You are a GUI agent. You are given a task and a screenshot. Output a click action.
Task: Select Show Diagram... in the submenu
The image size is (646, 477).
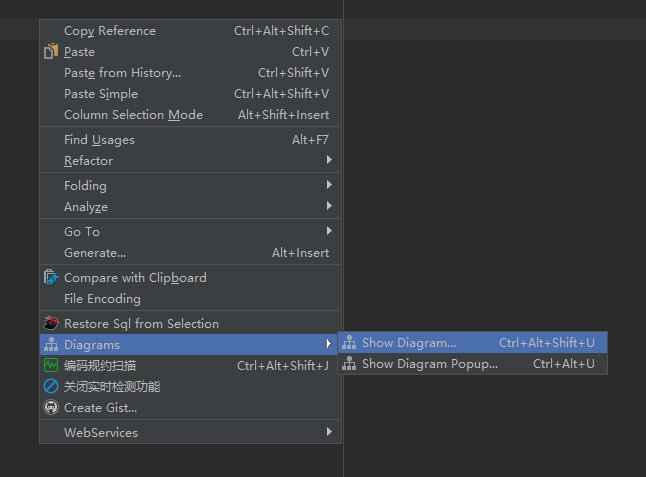click(473, 343)
